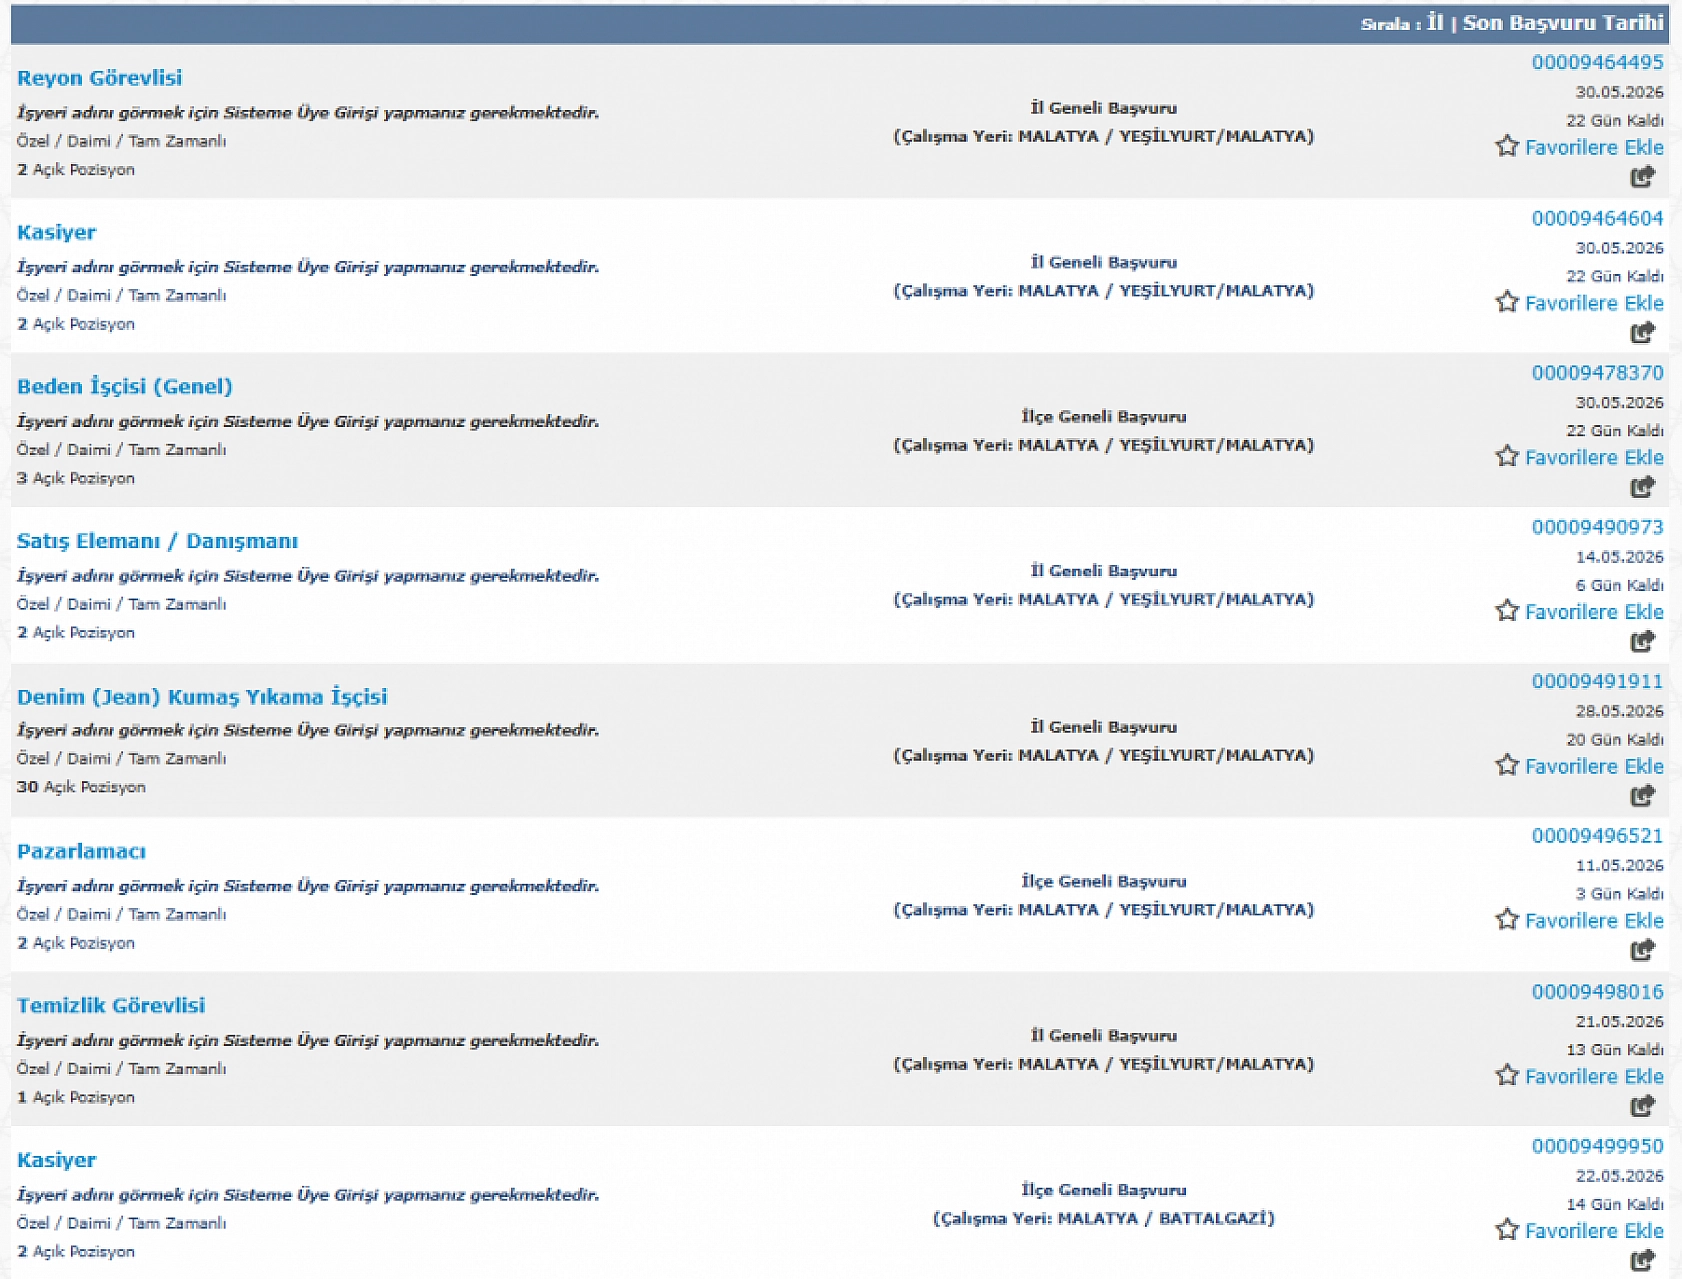Click share icon for listing 00009464604
Image resolution: width=1682 pixels, height=1279 pixels.
pos(1643,333)
